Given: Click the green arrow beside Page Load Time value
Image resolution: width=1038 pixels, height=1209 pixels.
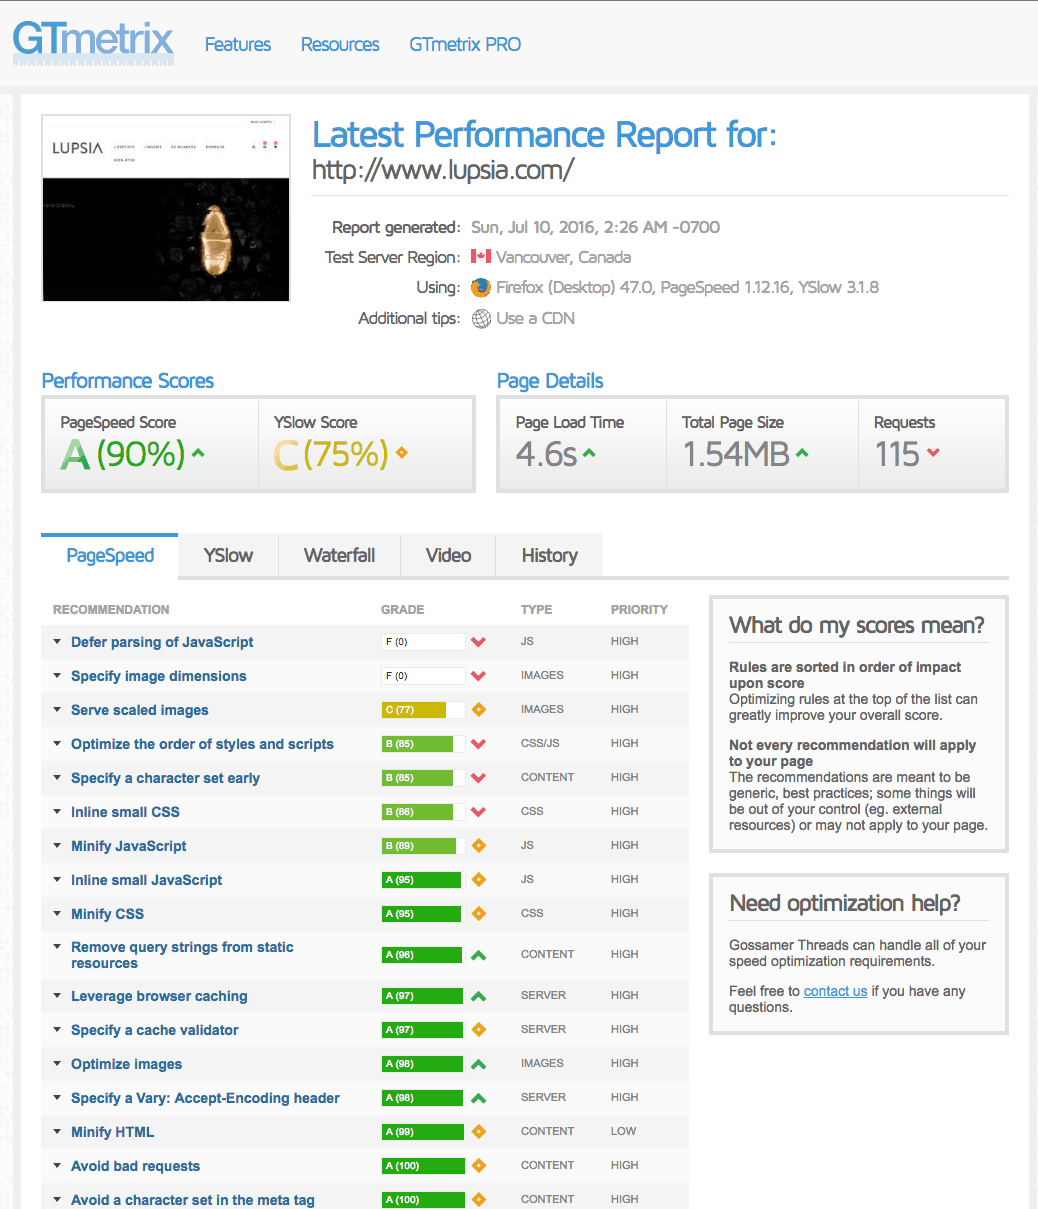Looking at the screenshot, I should (x=589, y=454).
